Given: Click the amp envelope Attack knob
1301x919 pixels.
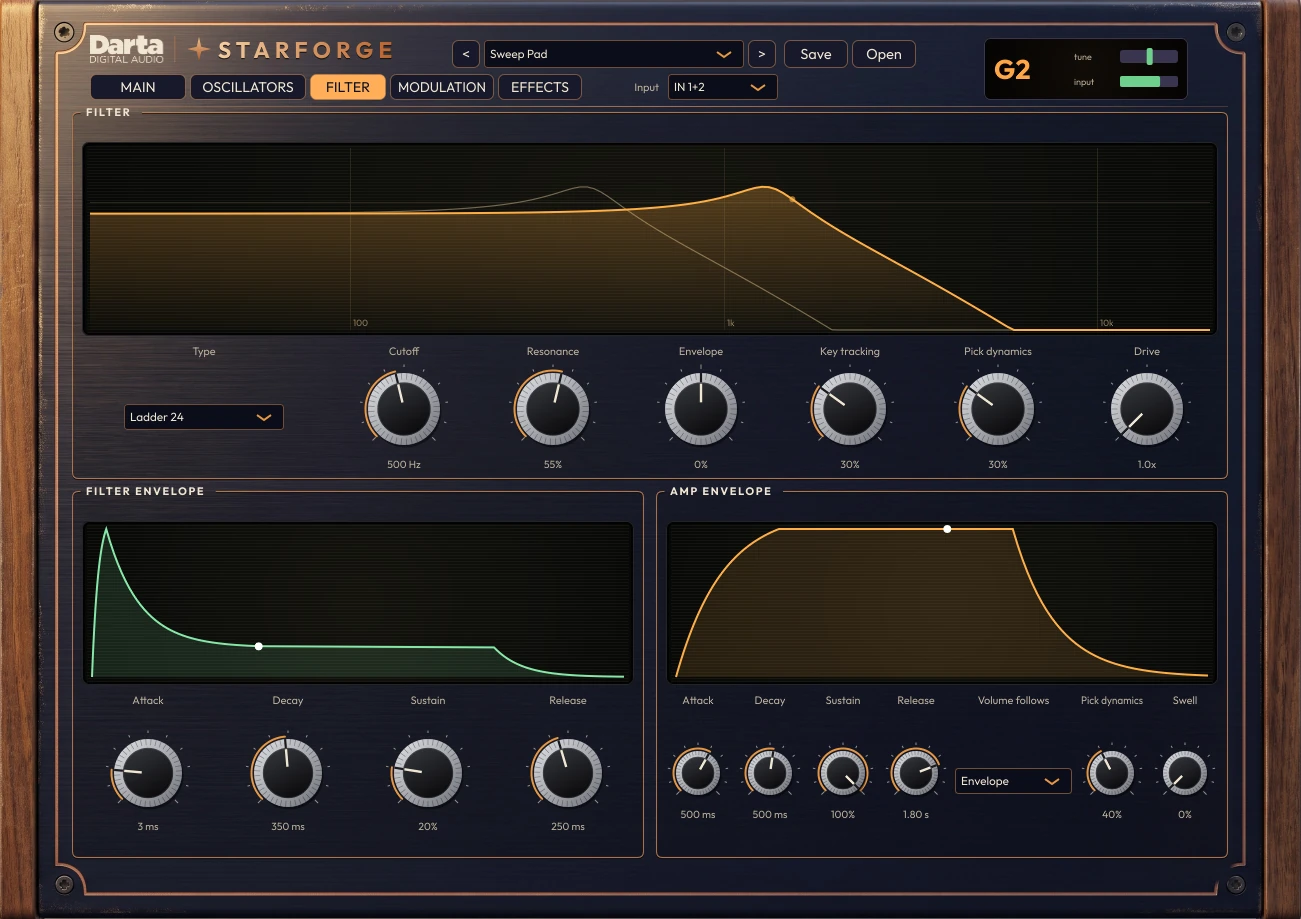Looking at the screenshot, I should click(x=697, y=773).
